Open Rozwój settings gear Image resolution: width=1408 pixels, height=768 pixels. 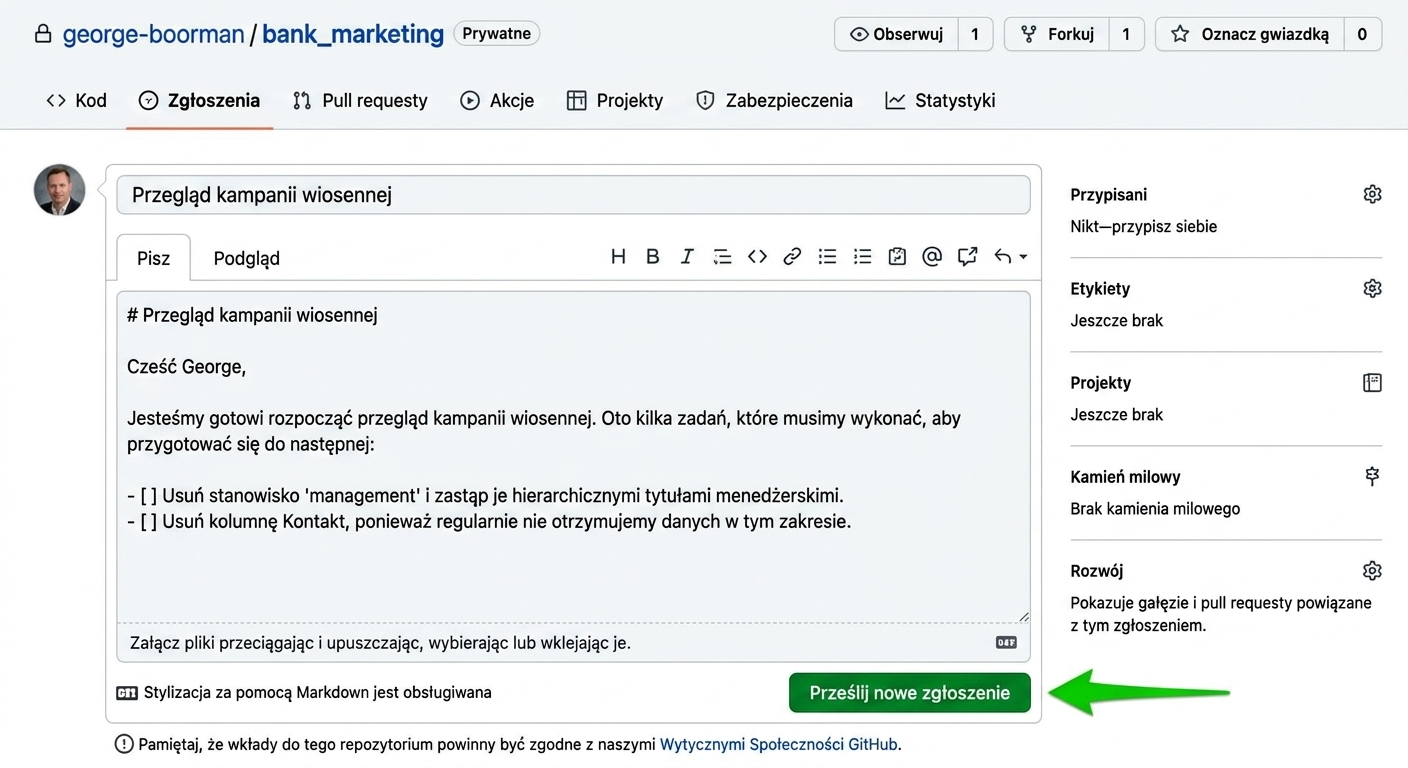pos(1372,570)
